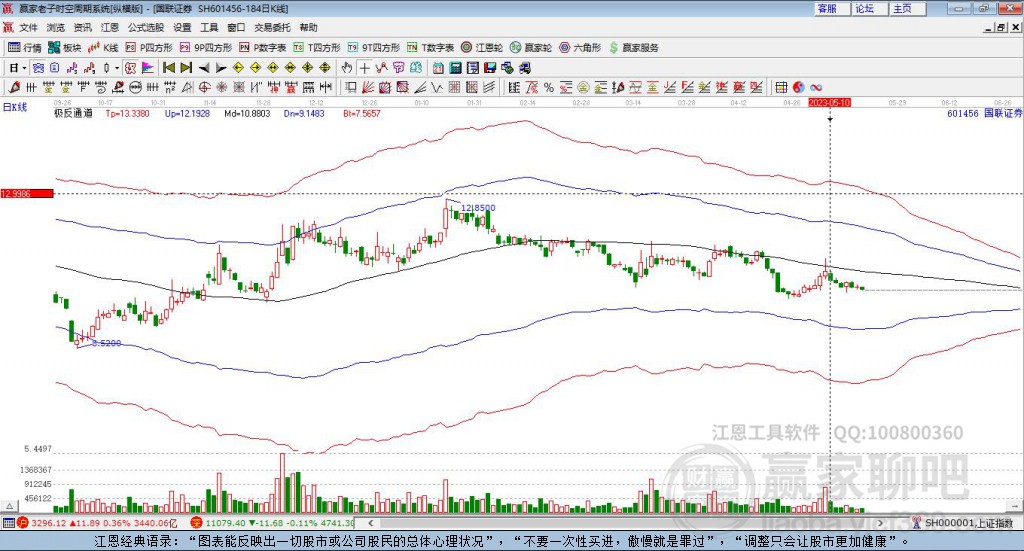Viewport: 1024px width, 551px height.
Task: Click the n² square number tool
Action: click(x=170, y=87)
